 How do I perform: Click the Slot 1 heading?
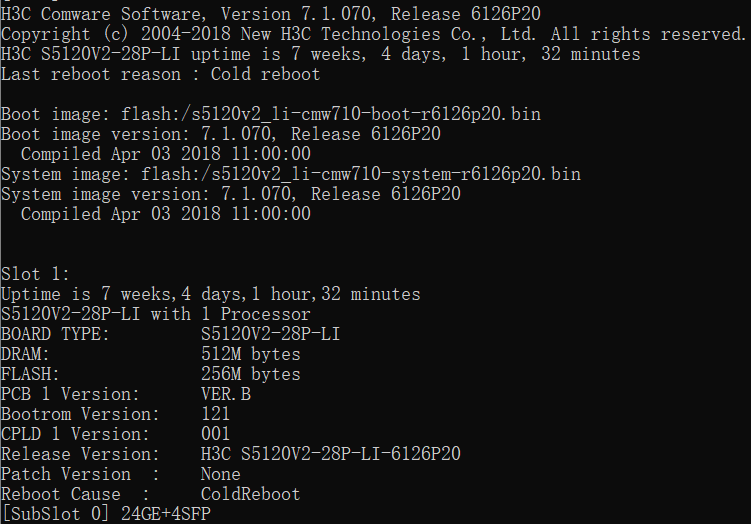[x=36, y=274]
